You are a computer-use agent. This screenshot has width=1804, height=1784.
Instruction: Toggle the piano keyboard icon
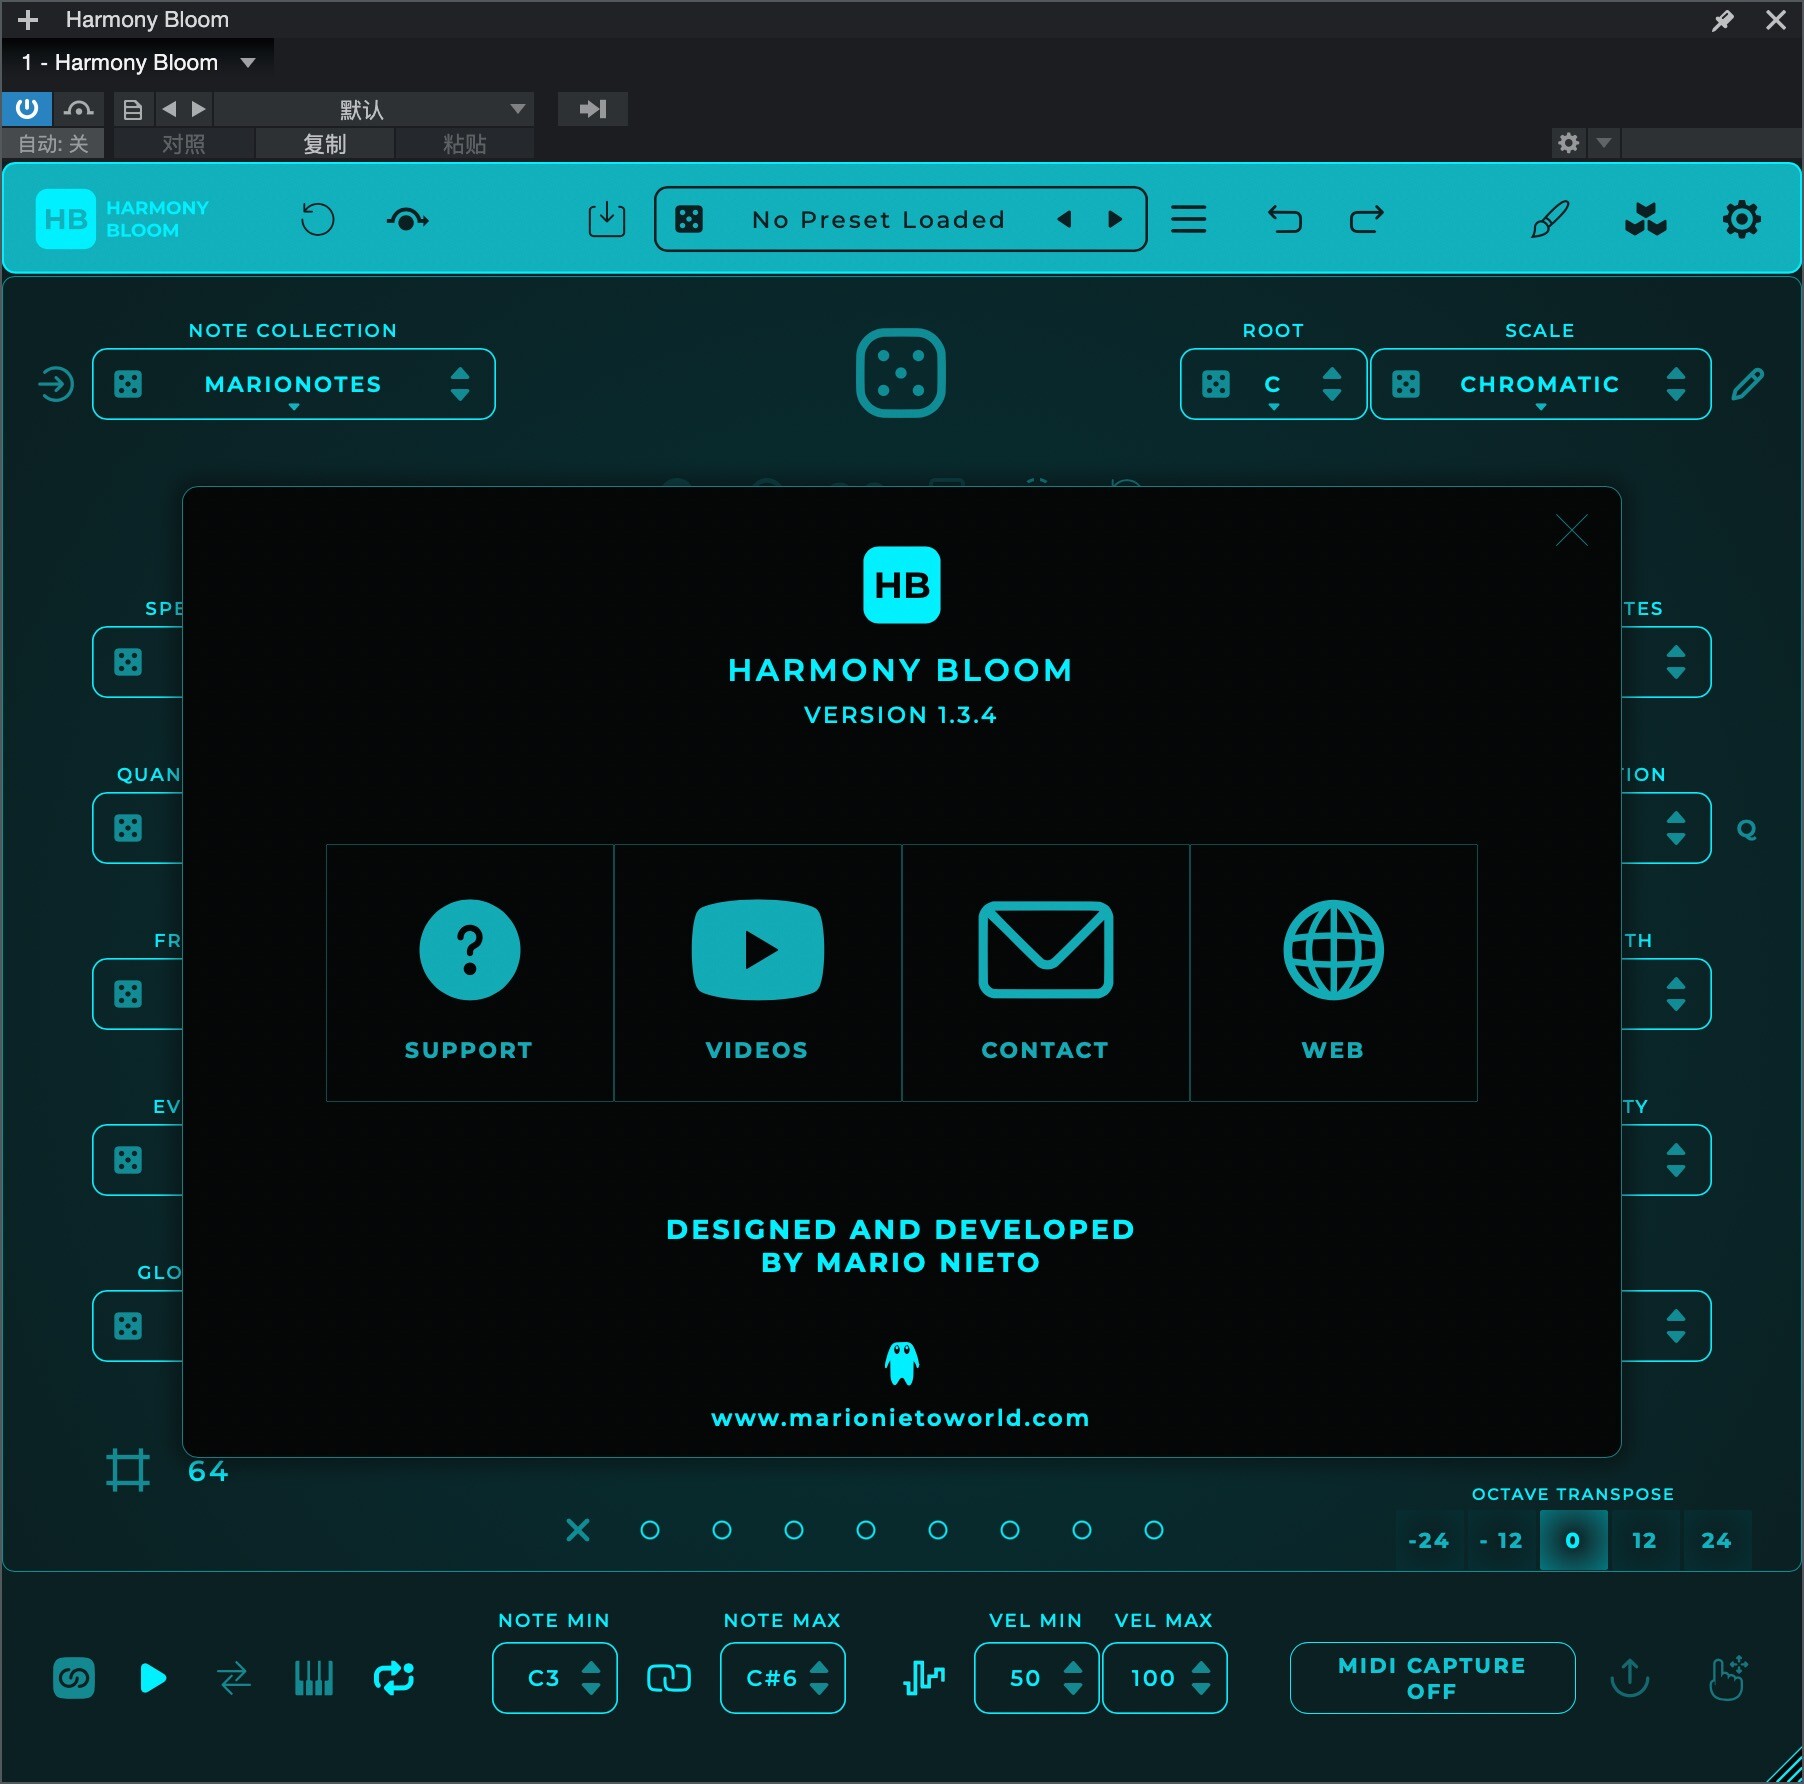(x=314, y=1678)
